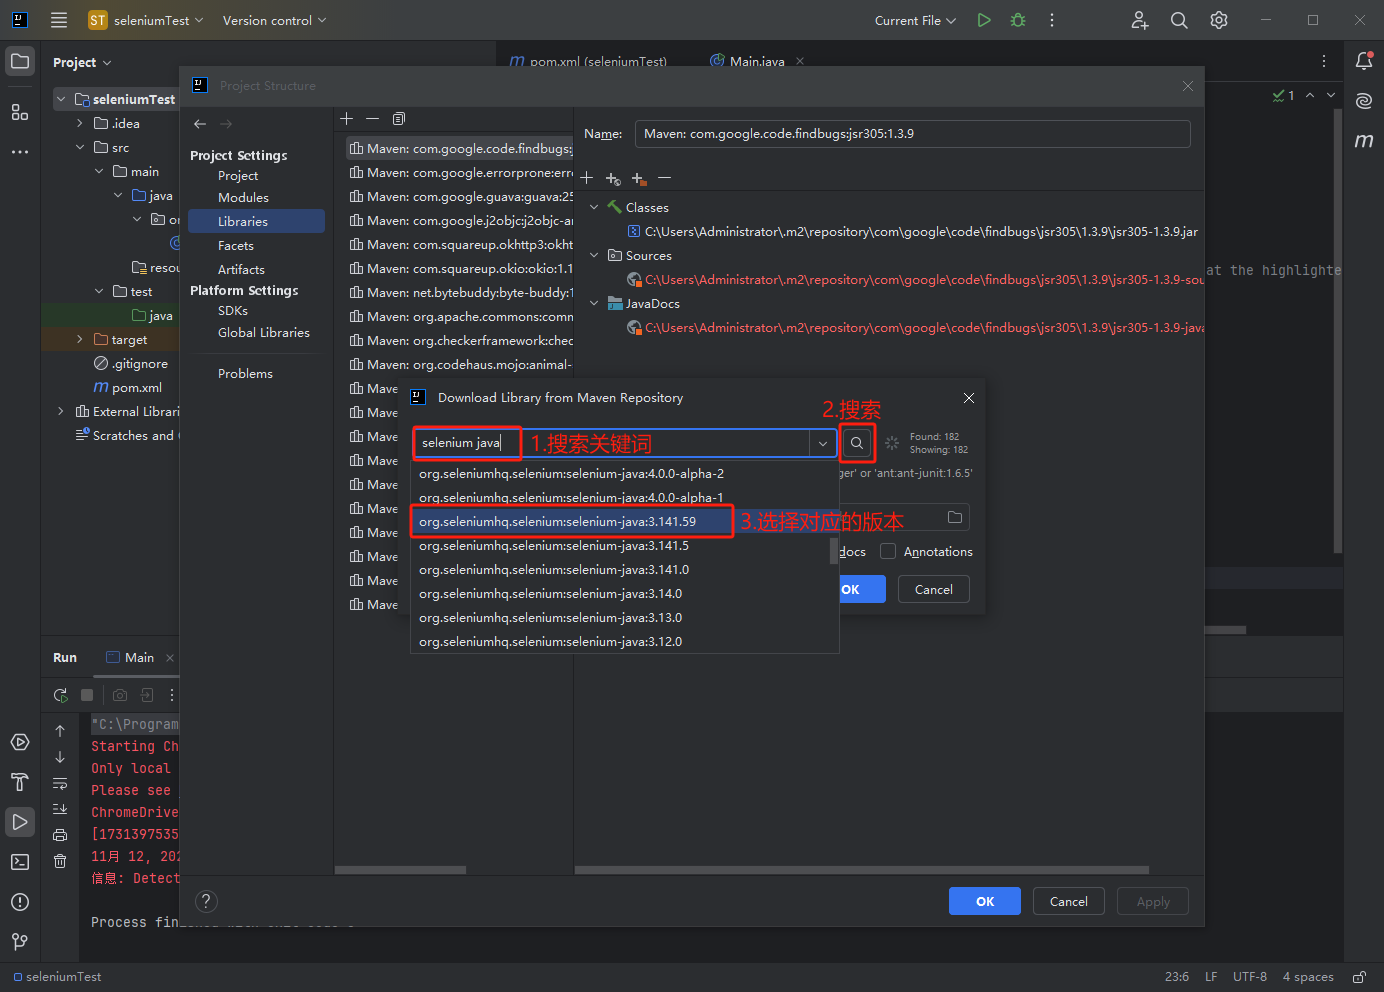1384x992 pixels.
Task: Print the console output
Action: coord(60,835)
